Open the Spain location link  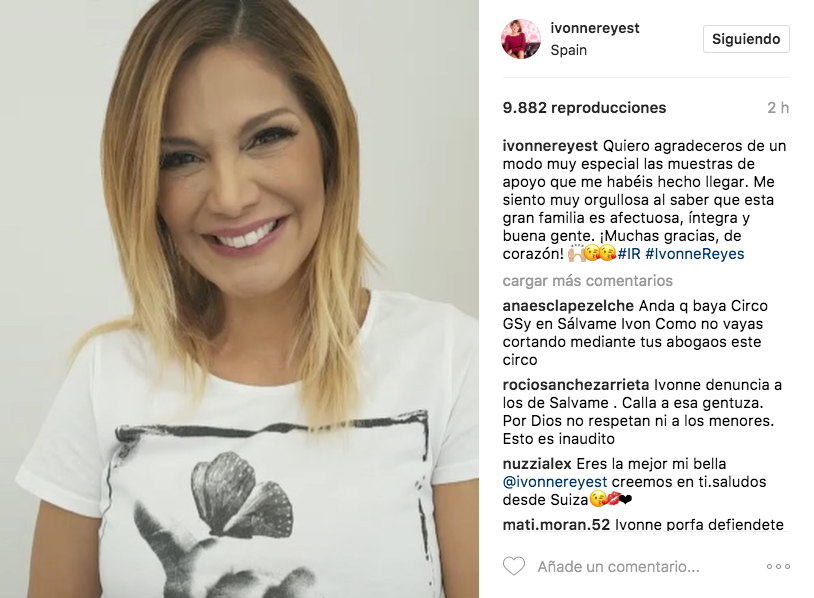(x=568, y=50)
